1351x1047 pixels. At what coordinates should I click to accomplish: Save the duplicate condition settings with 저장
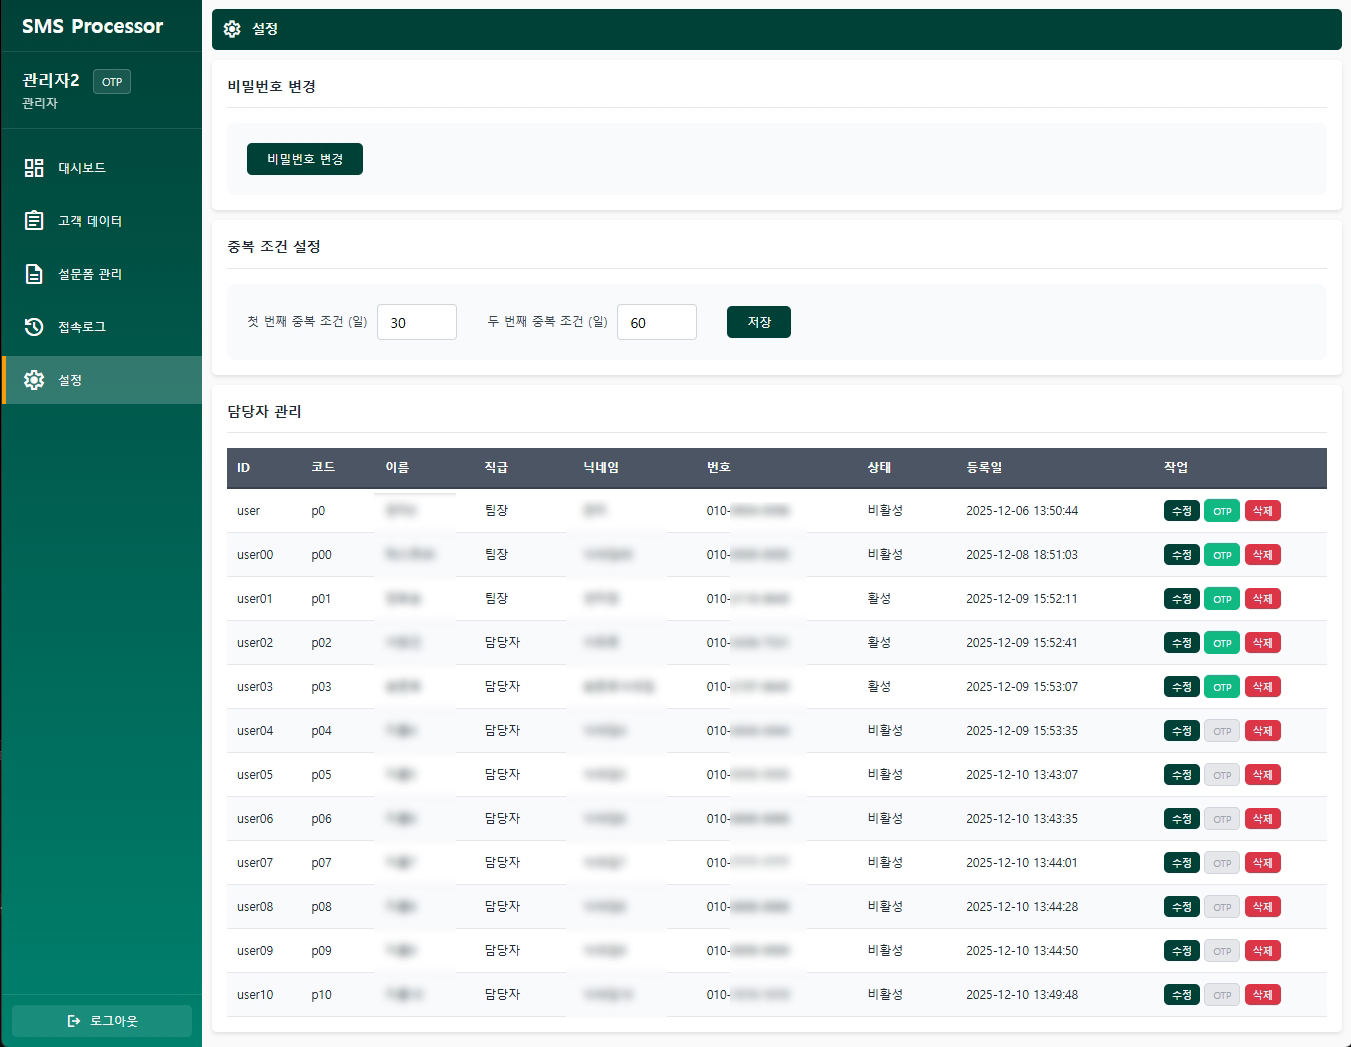758,322
